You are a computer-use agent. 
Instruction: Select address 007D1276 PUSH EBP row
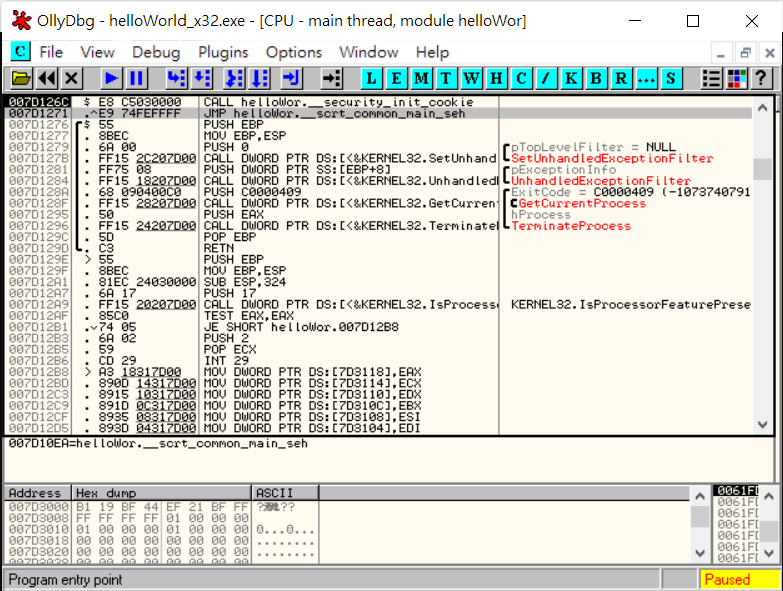(x=378, y=125)
